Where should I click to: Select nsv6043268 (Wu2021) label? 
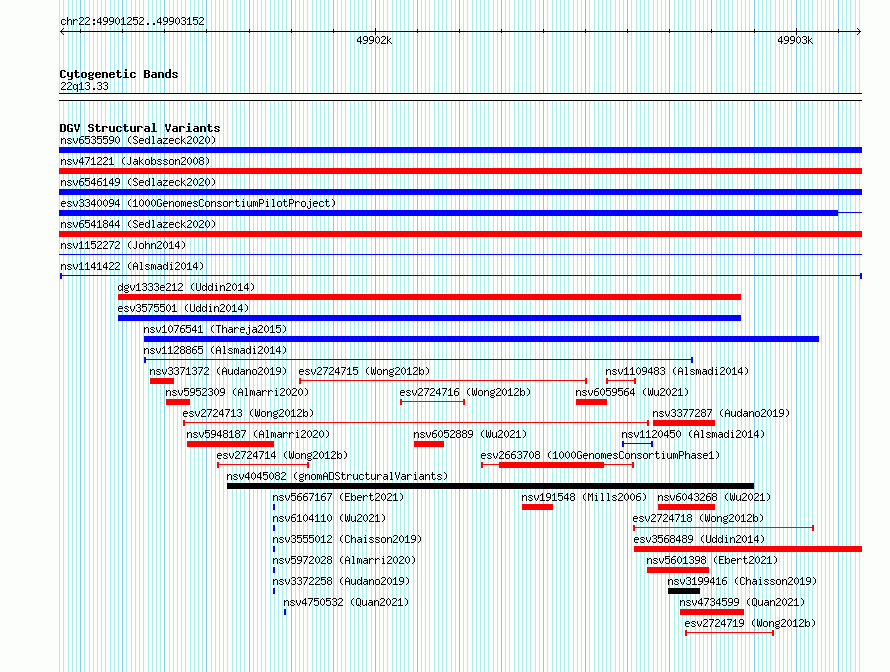pos(715,497)
